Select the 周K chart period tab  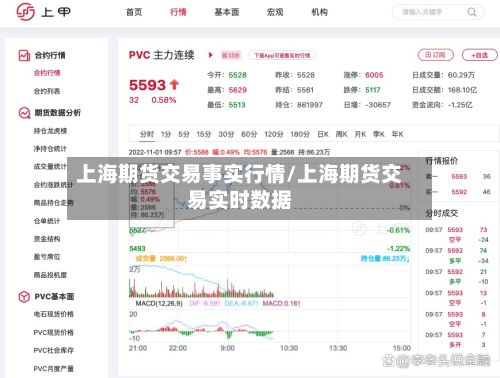pos(341,134)
